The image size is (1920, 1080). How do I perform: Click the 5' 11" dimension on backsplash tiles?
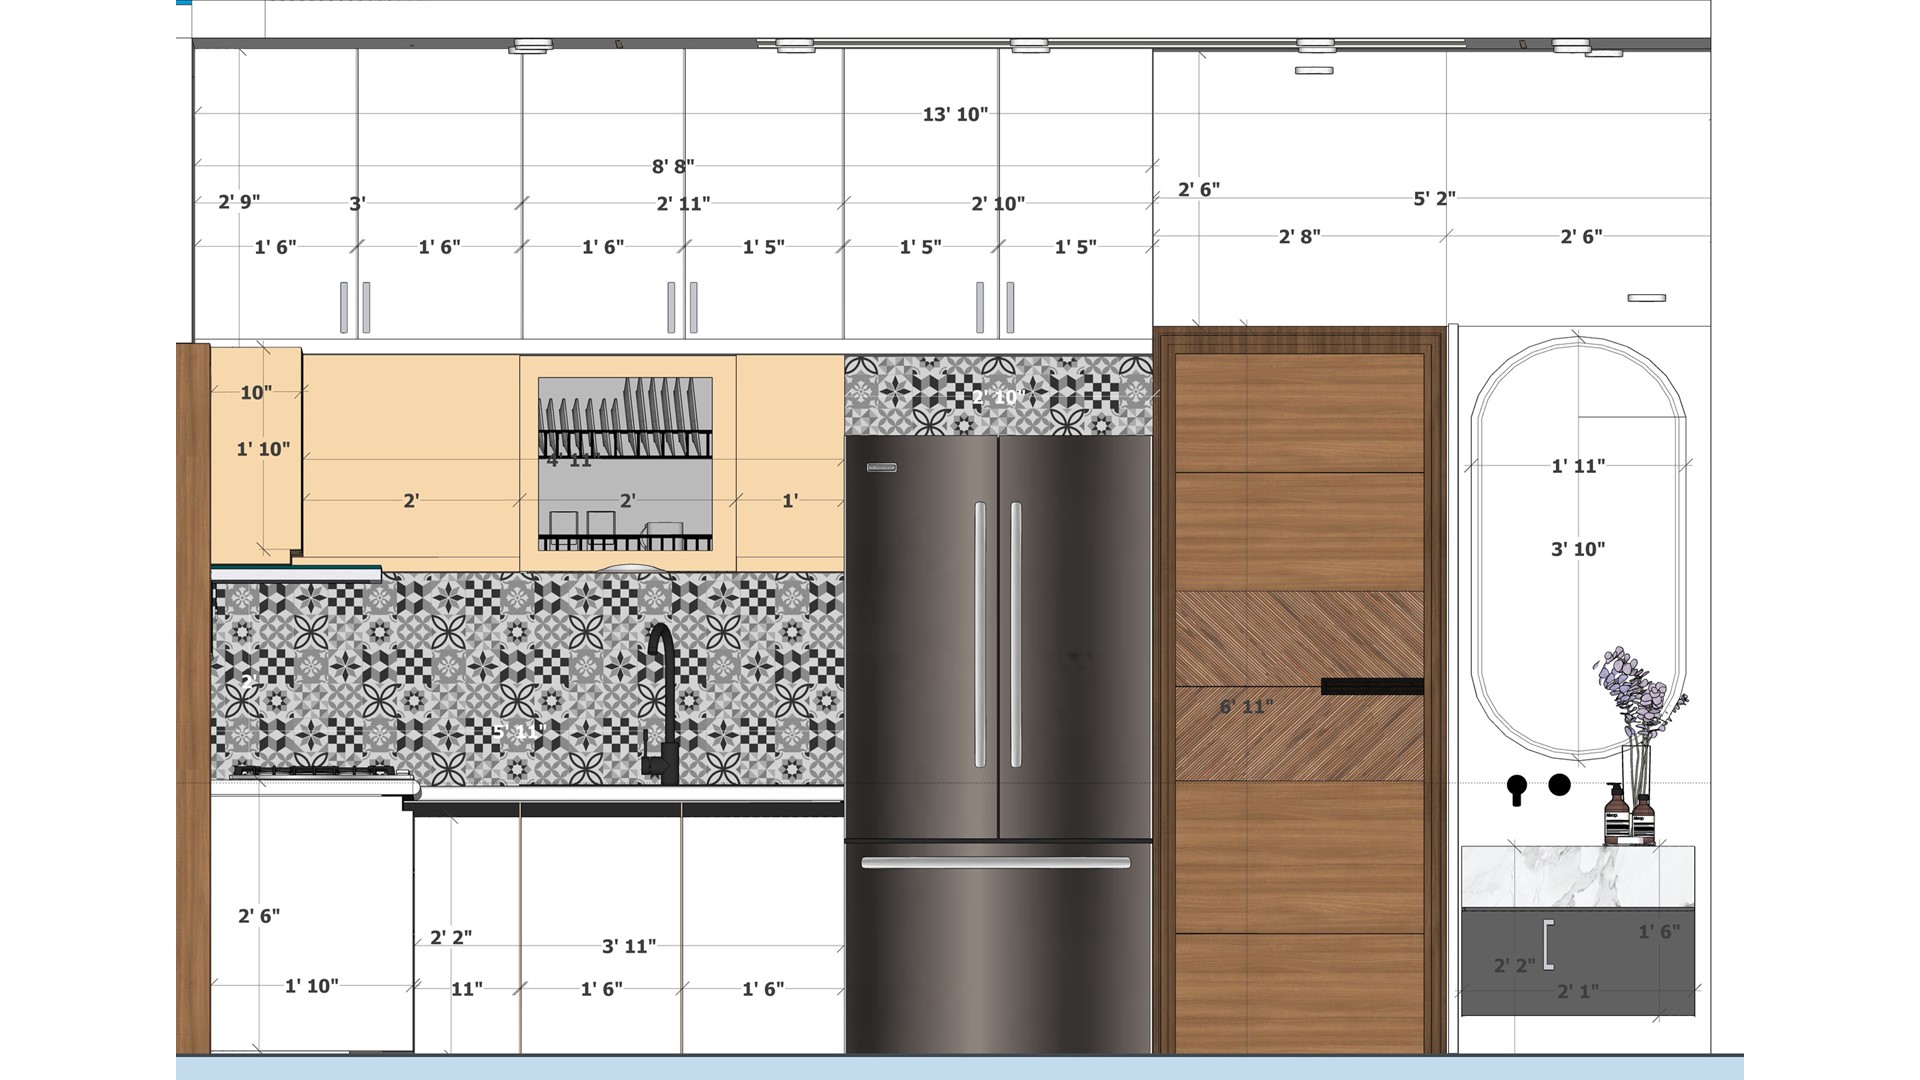[x=517, y=732]
